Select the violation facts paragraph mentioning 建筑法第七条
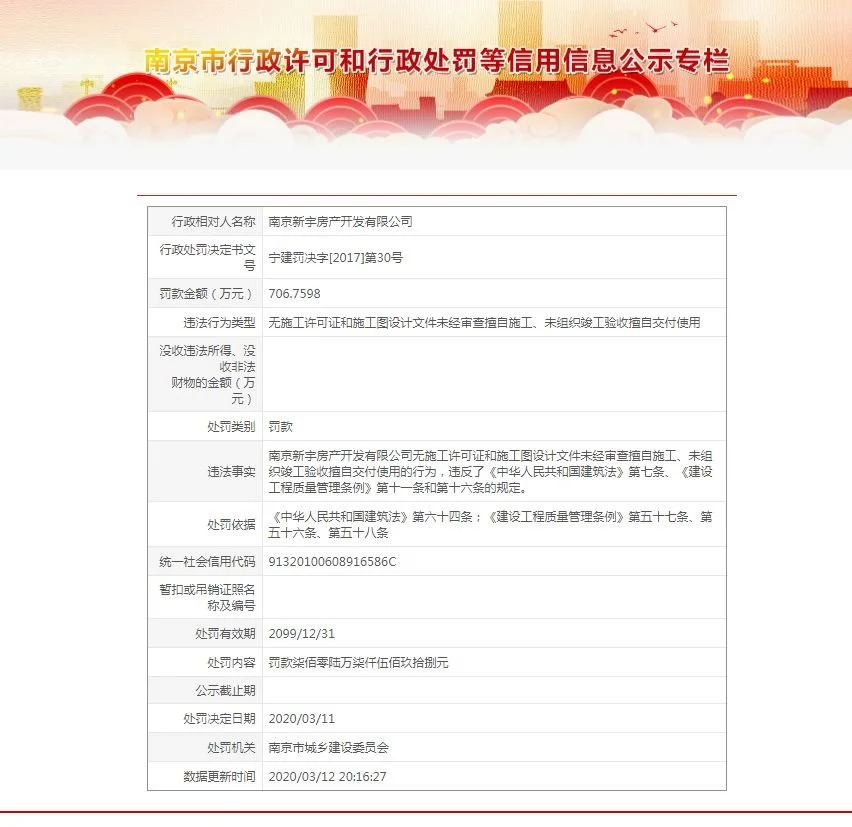The height and width of the screenshot is (827, 852). 490,472
